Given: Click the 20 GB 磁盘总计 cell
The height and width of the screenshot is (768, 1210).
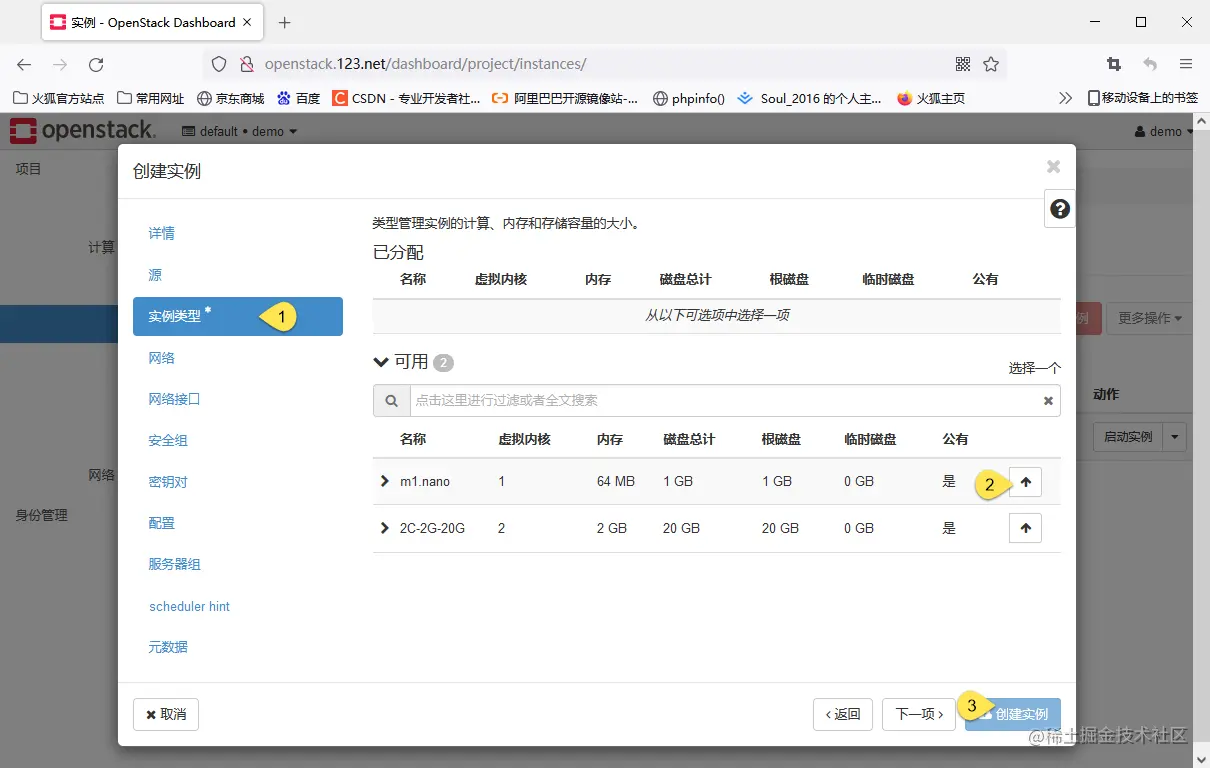Looking at the screenshot, I should click(x=681, y=528).
